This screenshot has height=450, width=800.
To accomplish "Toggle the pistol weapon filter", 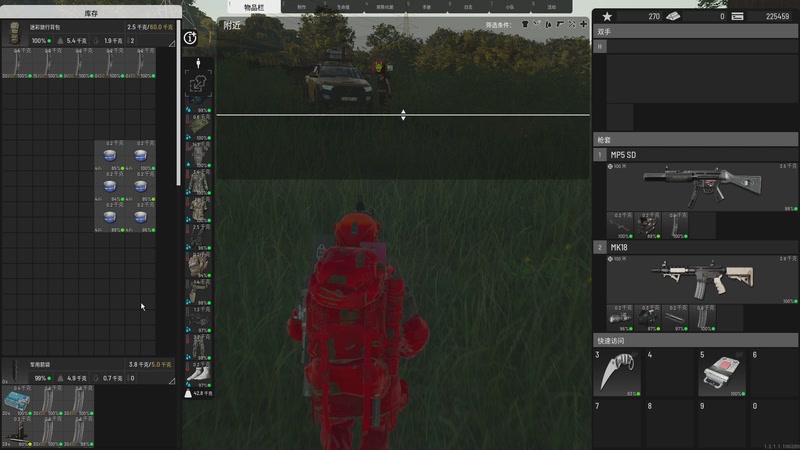I will (560, 24).
